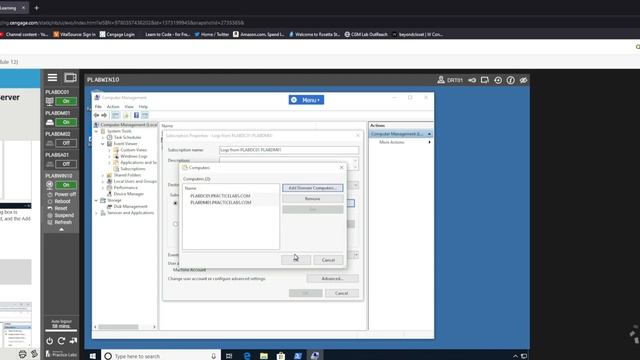Click the refresh icon at sidebar bottom
Viewport: 640px width, 360px height.
click(61, 341)
